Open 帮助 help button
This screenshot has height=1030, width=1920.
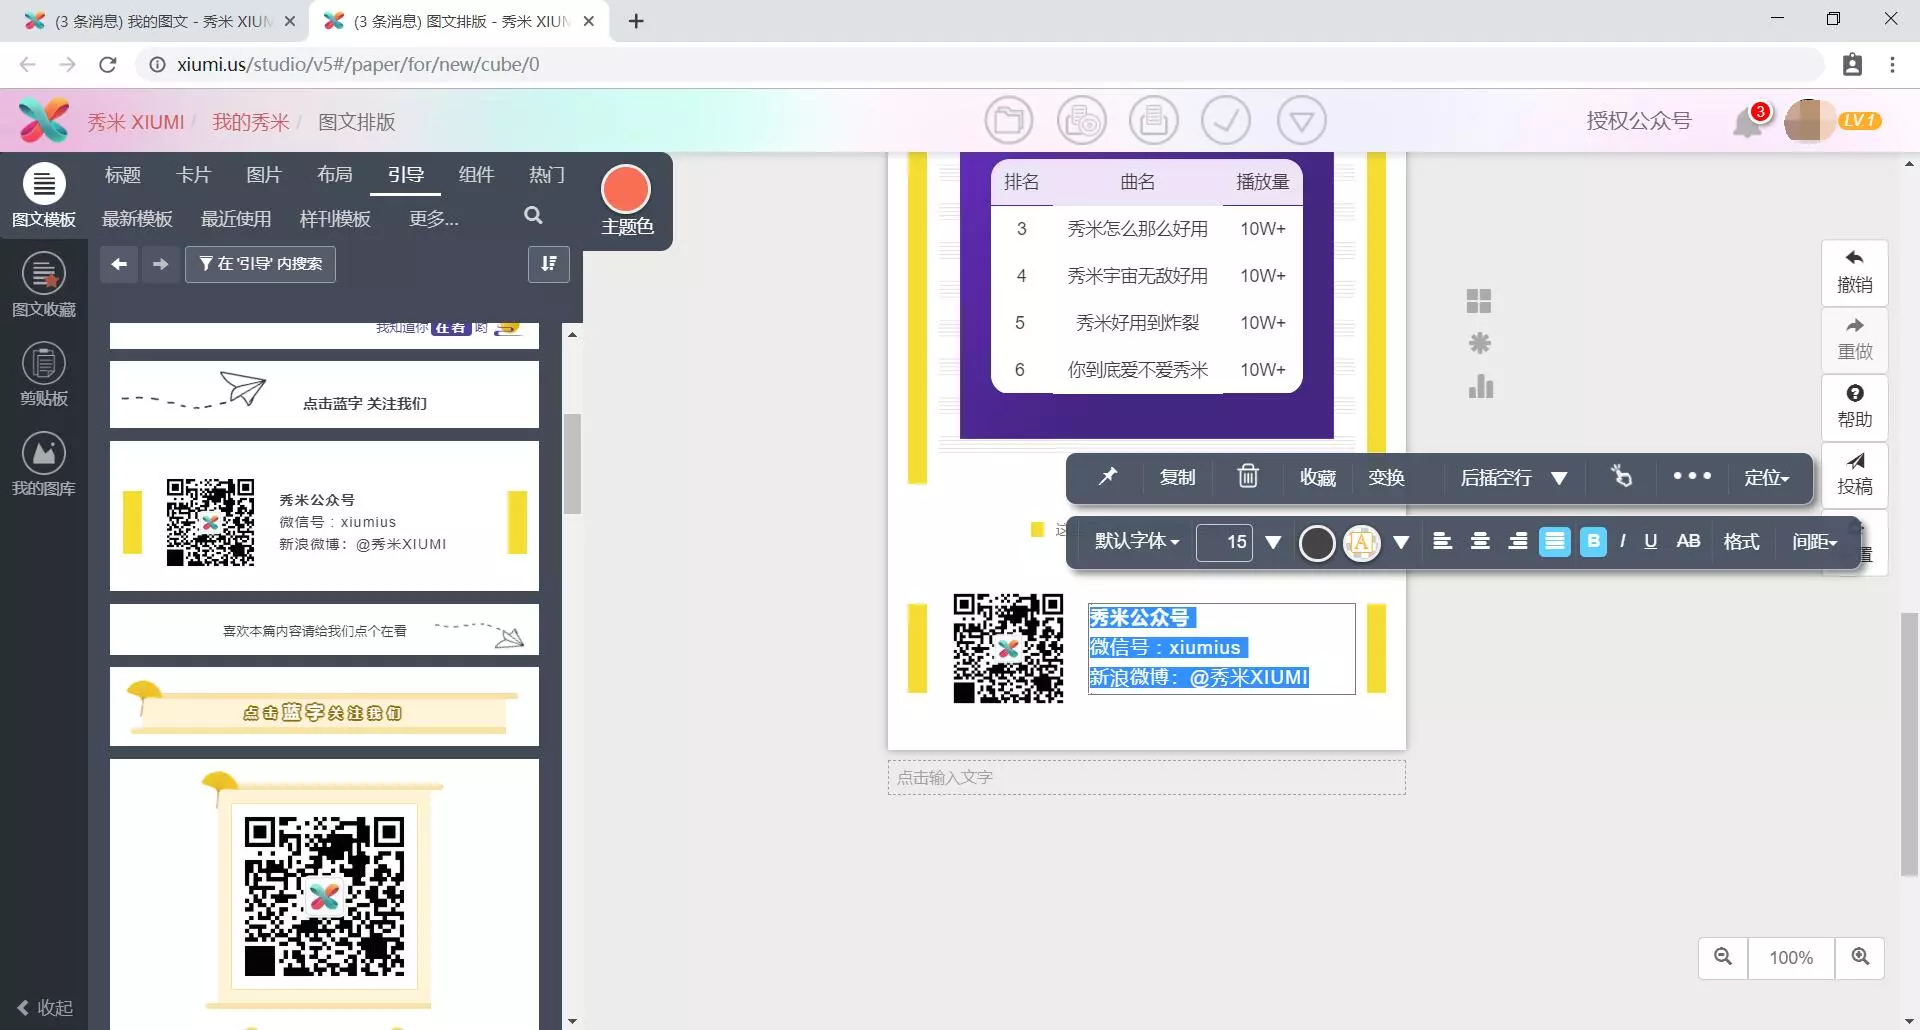click(1855, 407)
